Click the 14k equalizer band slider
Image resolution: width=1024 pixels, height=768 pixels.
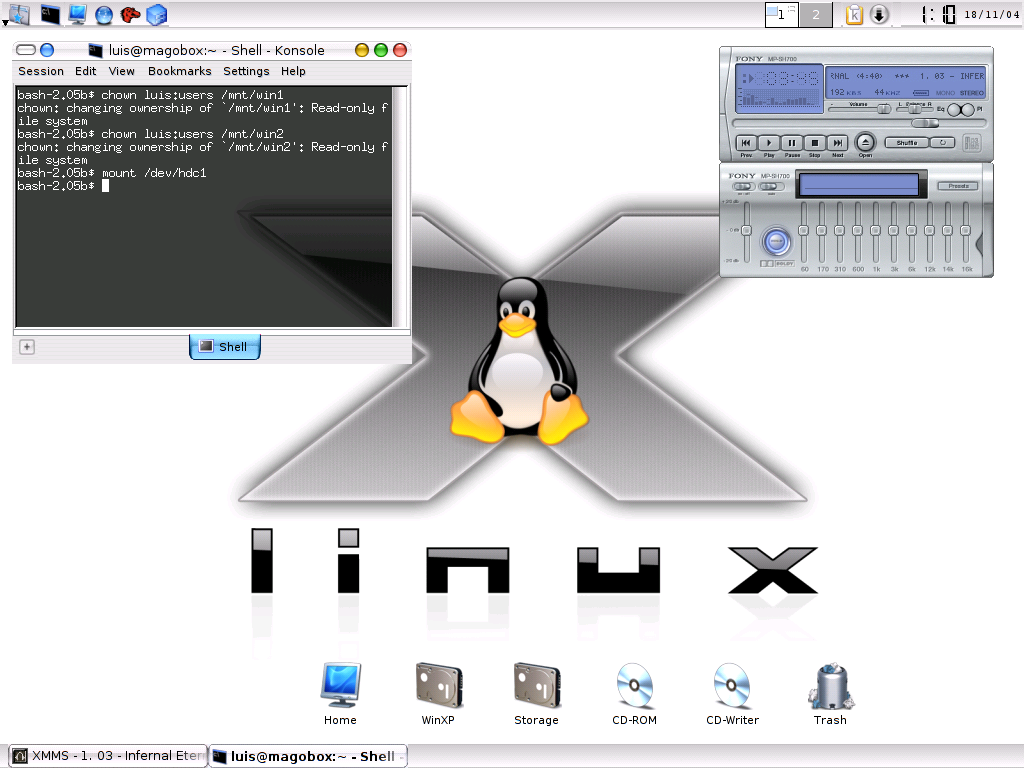point(948,231)
